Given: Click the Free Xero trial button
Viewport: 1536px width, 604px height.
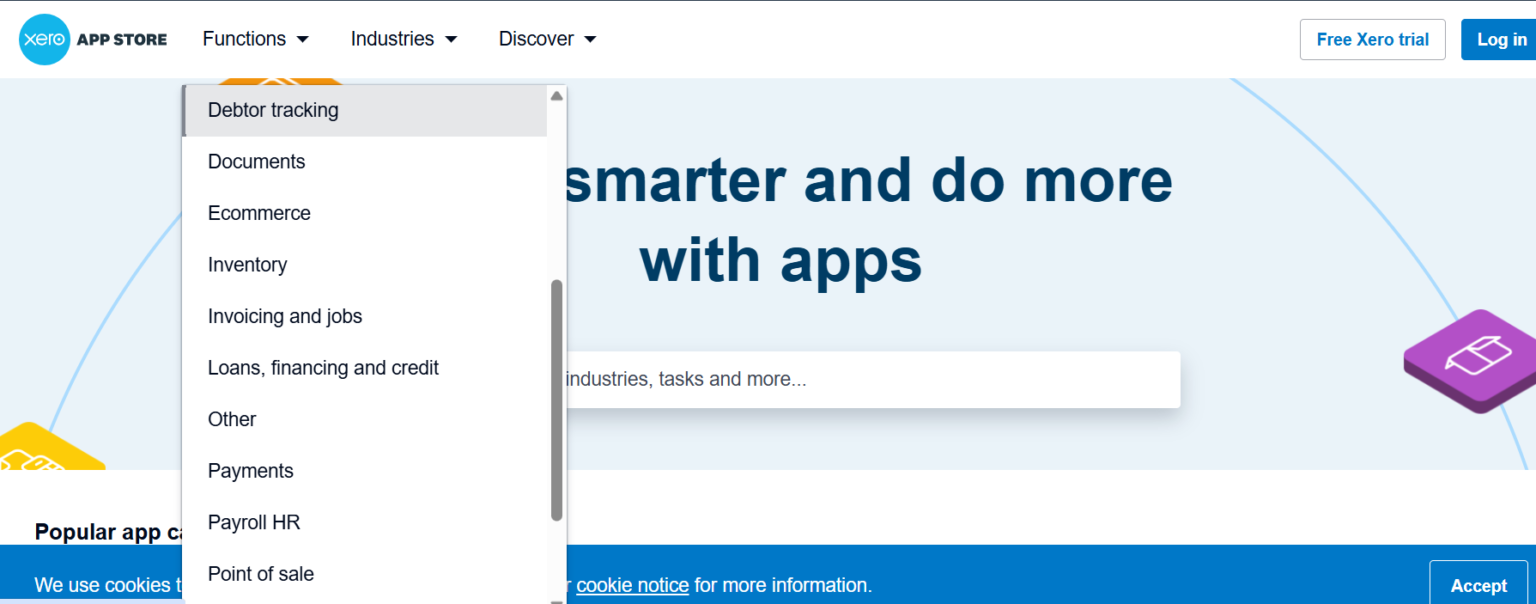Looking at the screenshot, I should point(1372,40).
